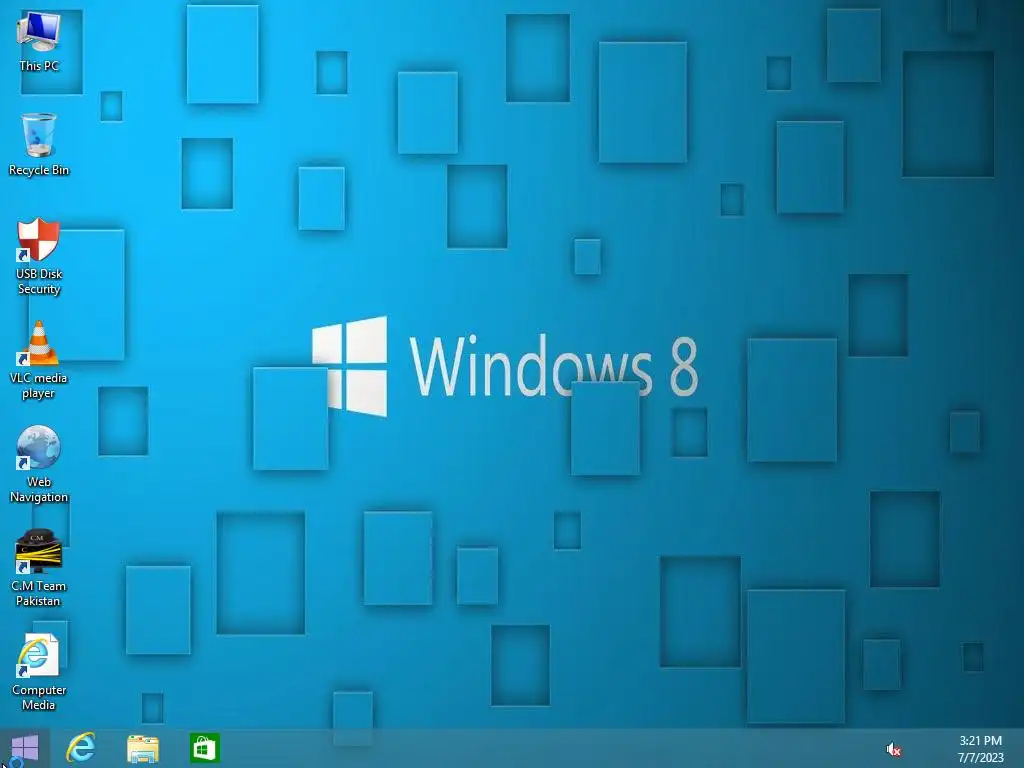The height and width of the screenshot is (768, 1024).
Task: Open the Windows Store taskbar icon
Action: point(204,748)
